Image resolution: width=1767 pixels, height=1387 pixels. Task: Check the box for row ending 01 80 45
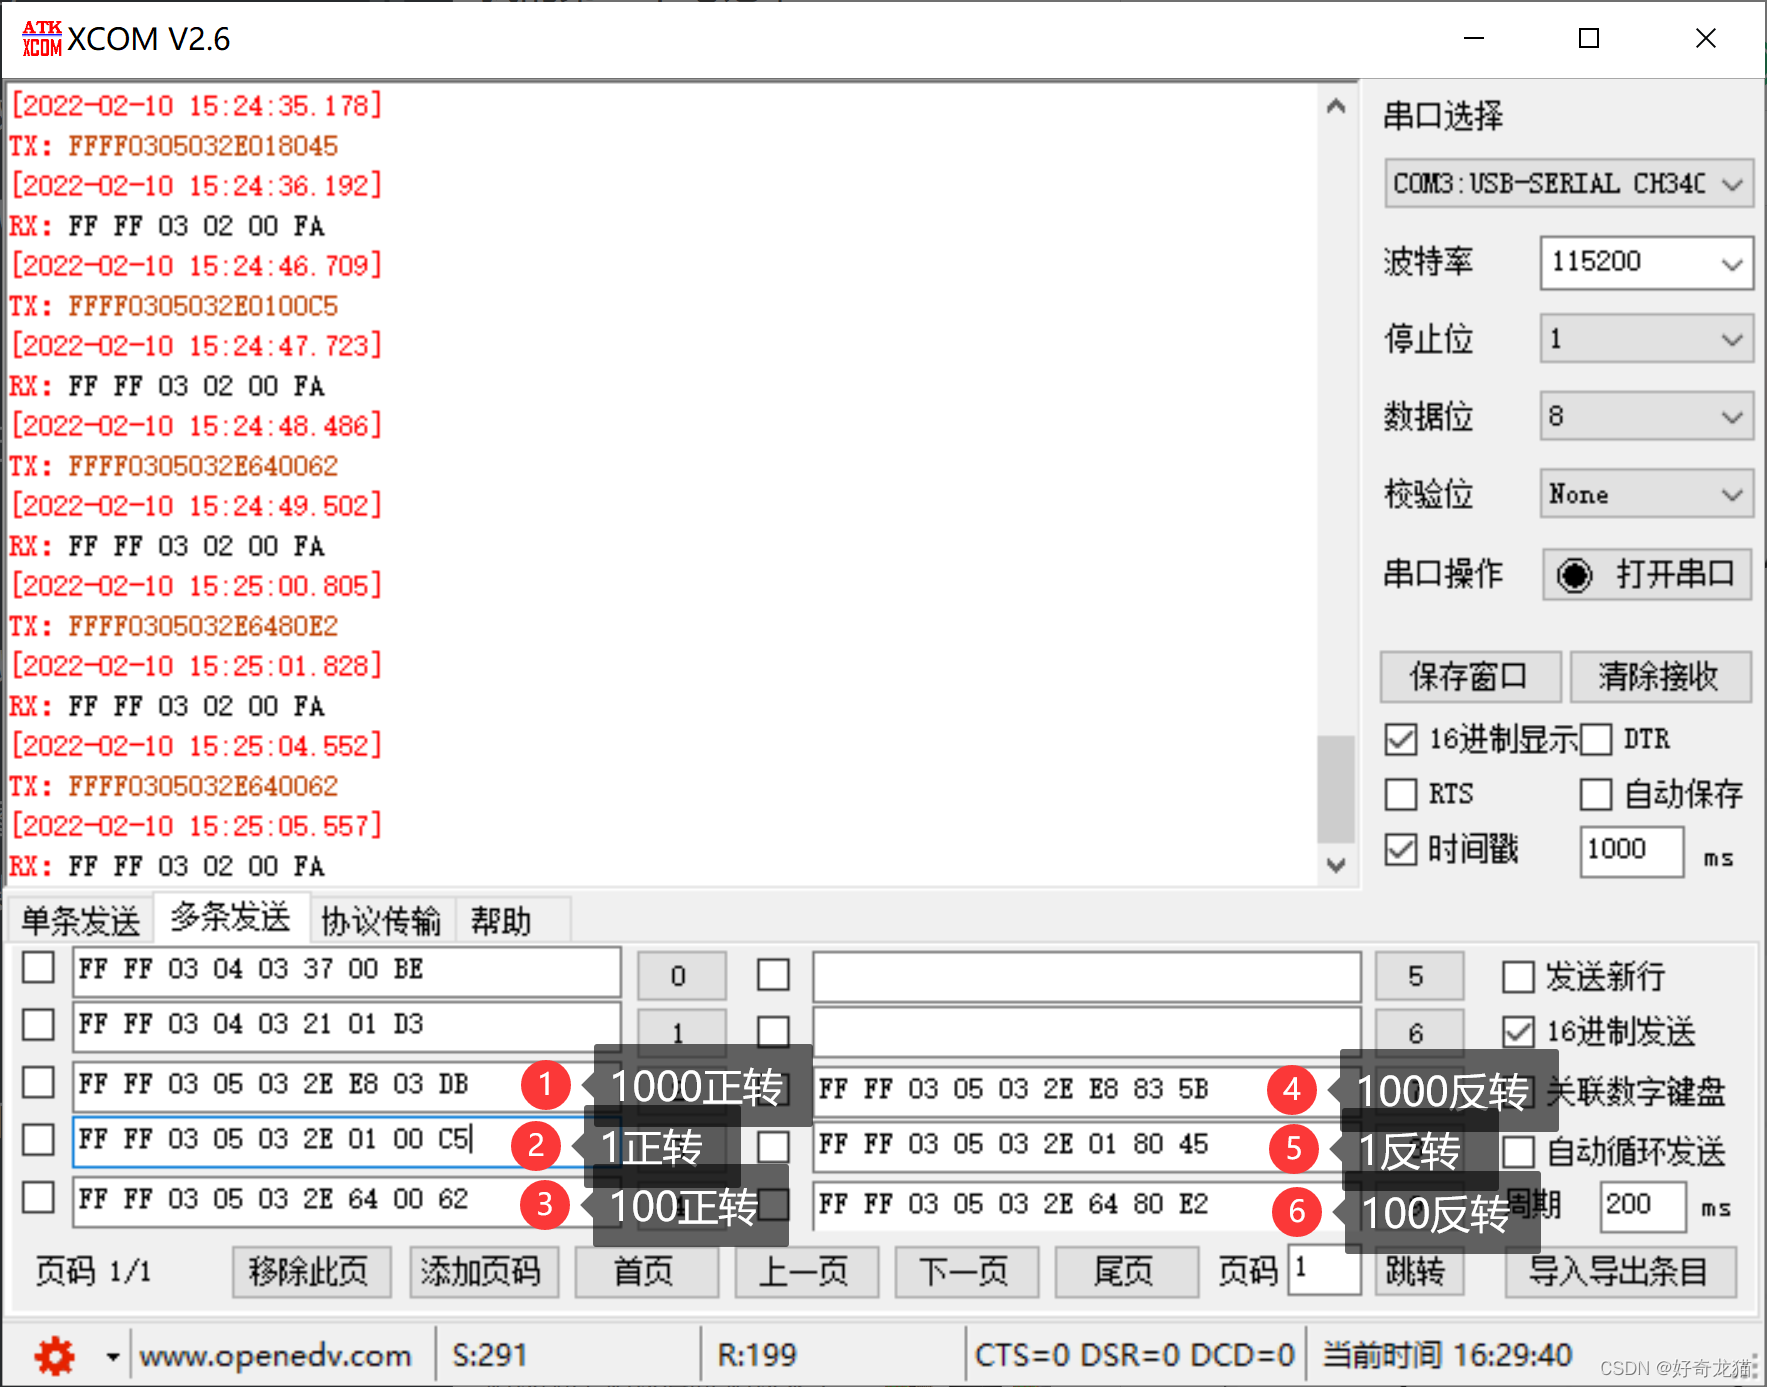[773, 1147]
